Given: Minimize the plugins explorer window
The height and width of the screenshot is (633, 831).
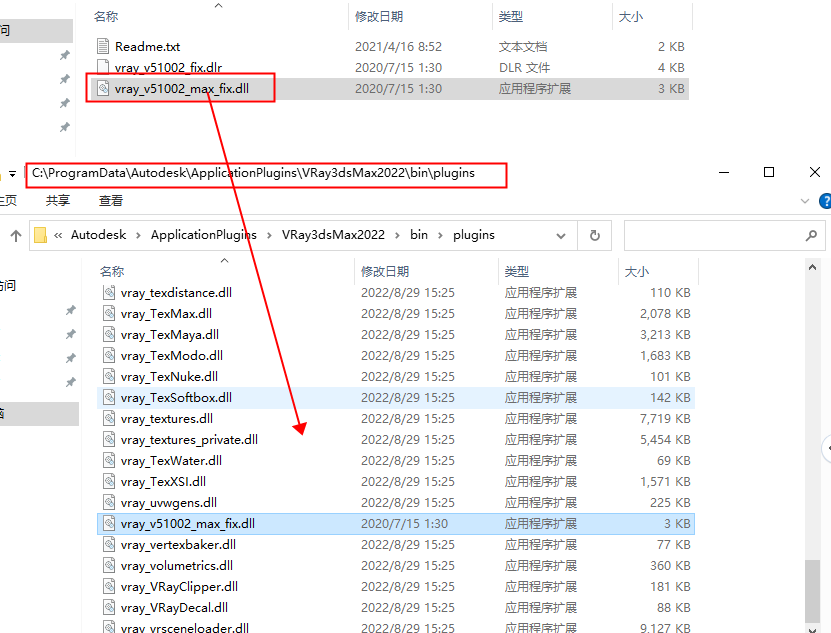Looking at the screenshot, I should 724,172.
